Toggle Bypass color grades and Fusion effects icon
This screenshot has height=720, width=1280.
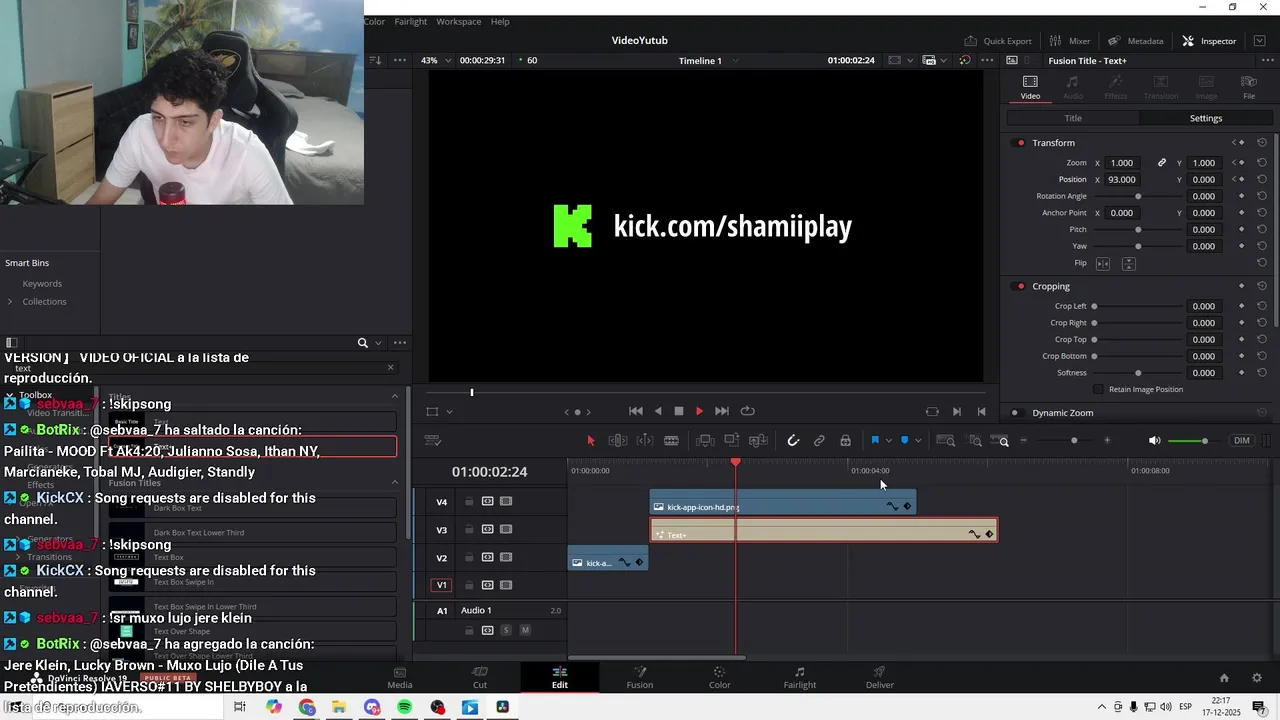(x=964, y=60)
